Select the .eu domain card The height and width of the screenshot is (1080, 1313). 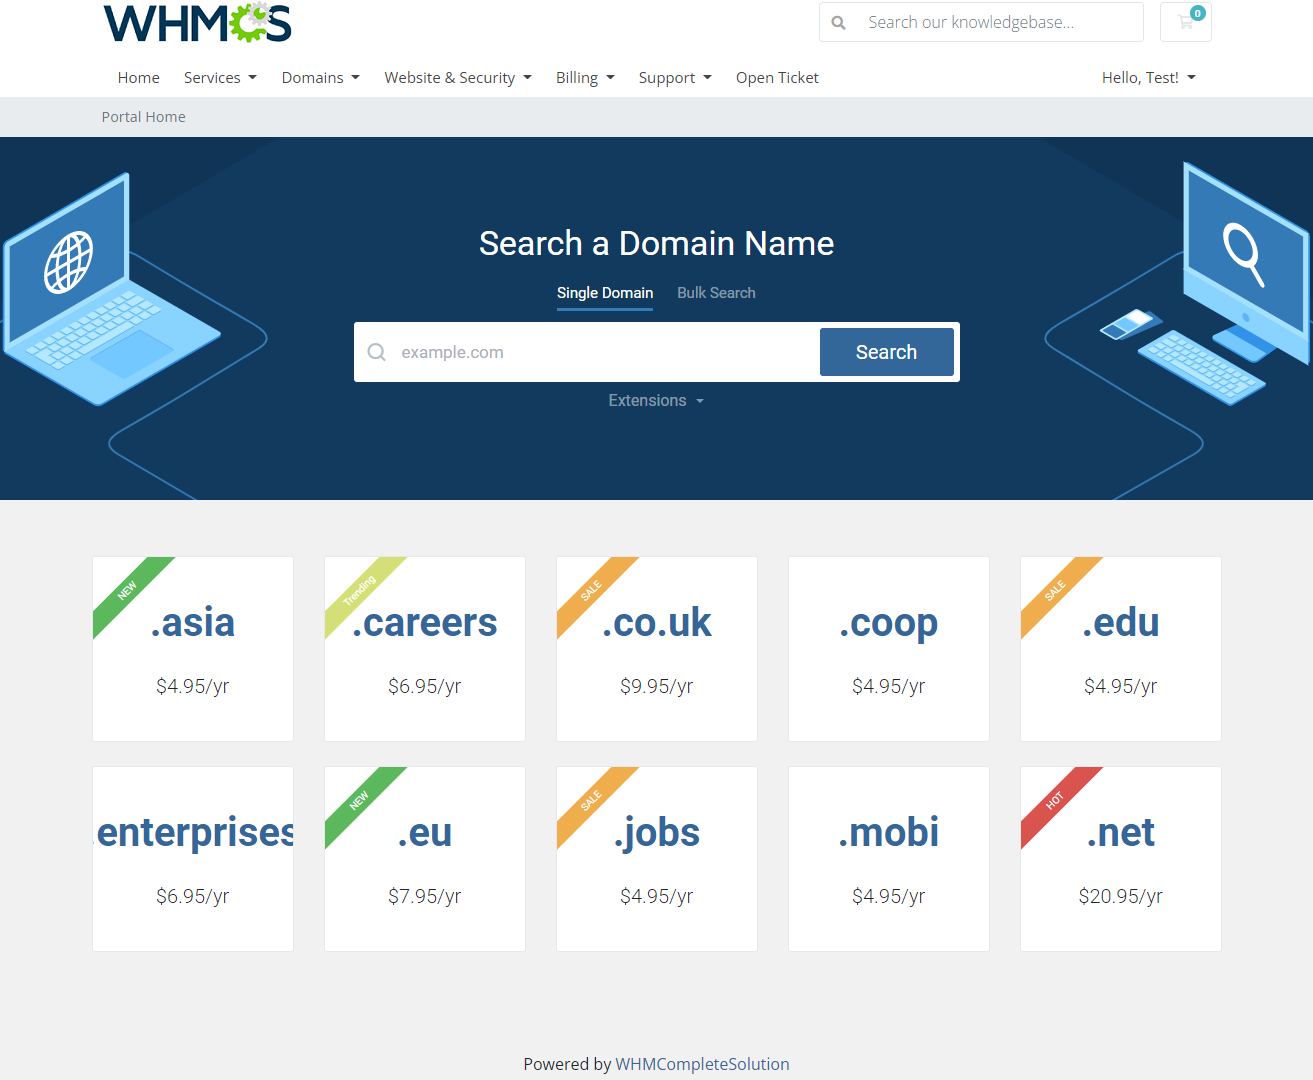click(x=425, y=859)
